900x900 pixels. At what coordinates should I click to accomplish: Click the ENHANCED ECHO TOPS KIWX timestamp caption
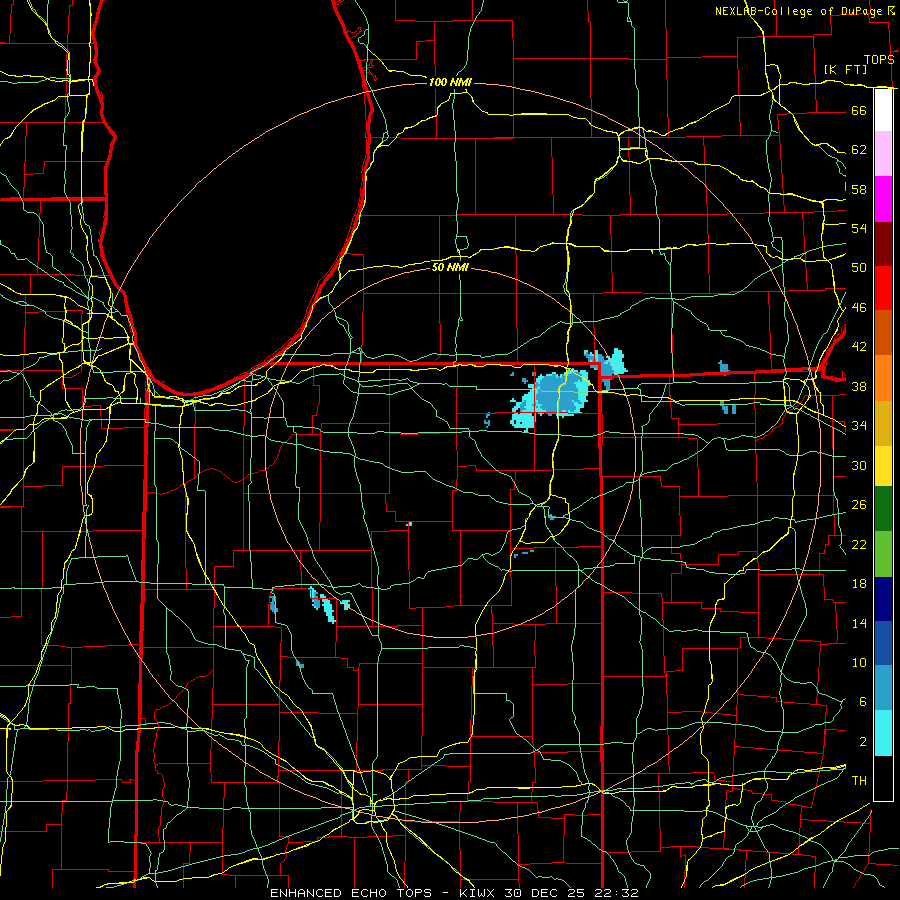(x=454, y=893)
